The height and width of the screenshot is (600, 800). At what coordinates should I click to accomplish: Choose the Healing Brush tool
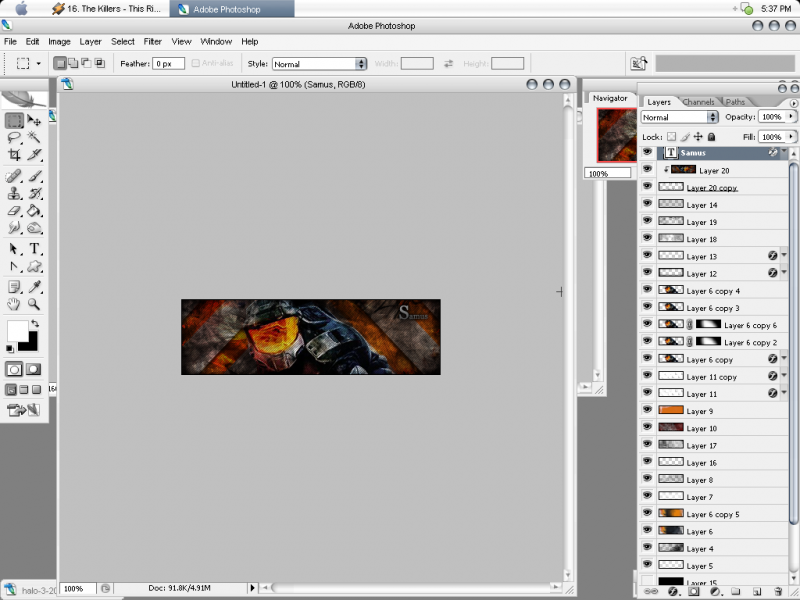point(14,177)
